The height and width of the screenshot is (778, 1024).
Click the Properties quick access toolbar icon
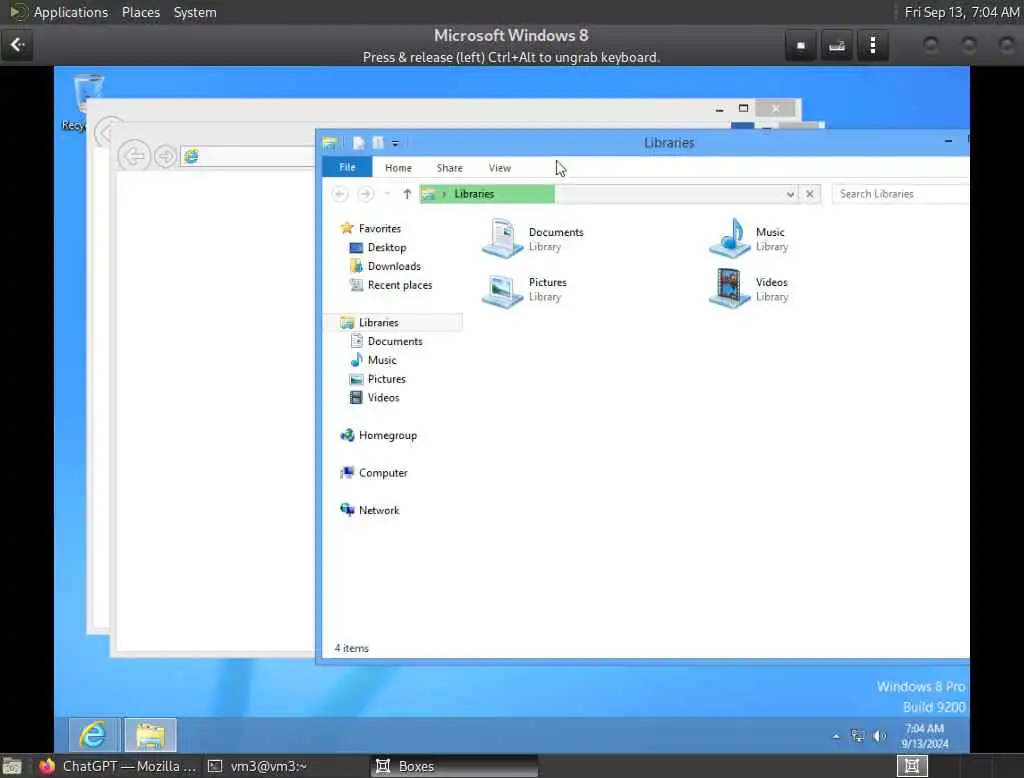point(359,143)
